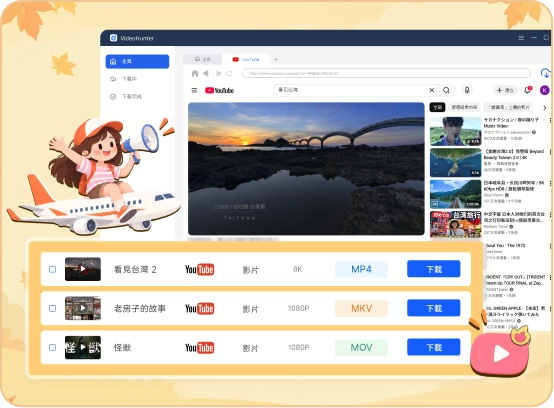
Task: Go back with the left arrow icon
Action: [206, 73]
